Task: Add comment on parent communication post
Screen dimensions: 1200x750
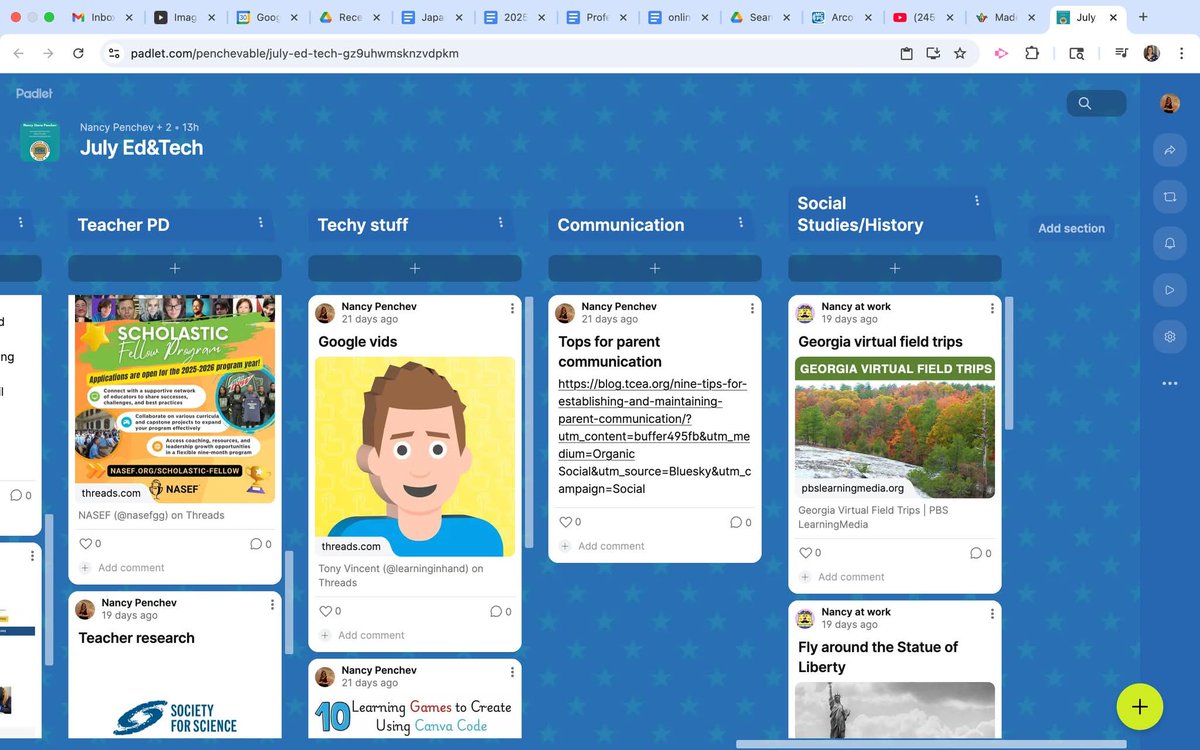Action: tap(611, 546)
